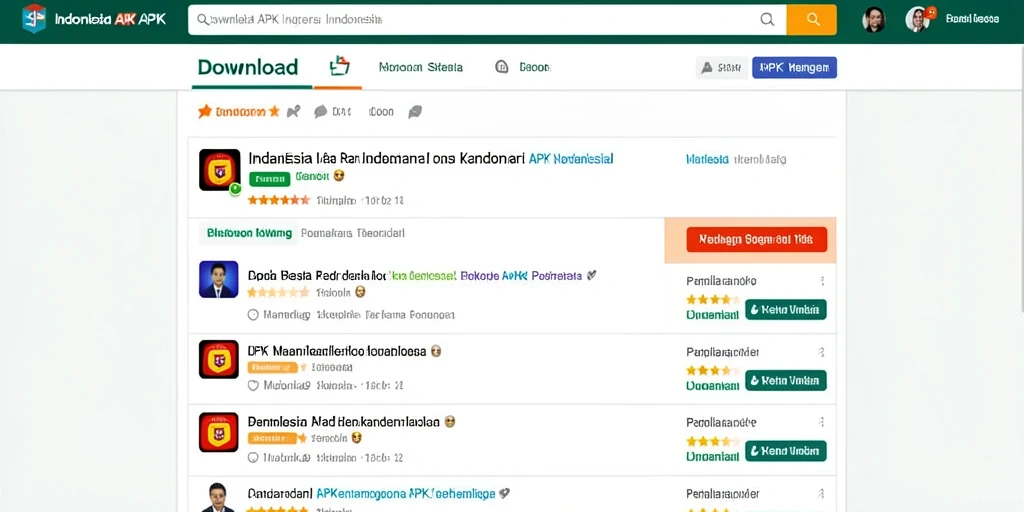Open the Dardaradanl APK title link
The image size is (1024, 512).
371,494
